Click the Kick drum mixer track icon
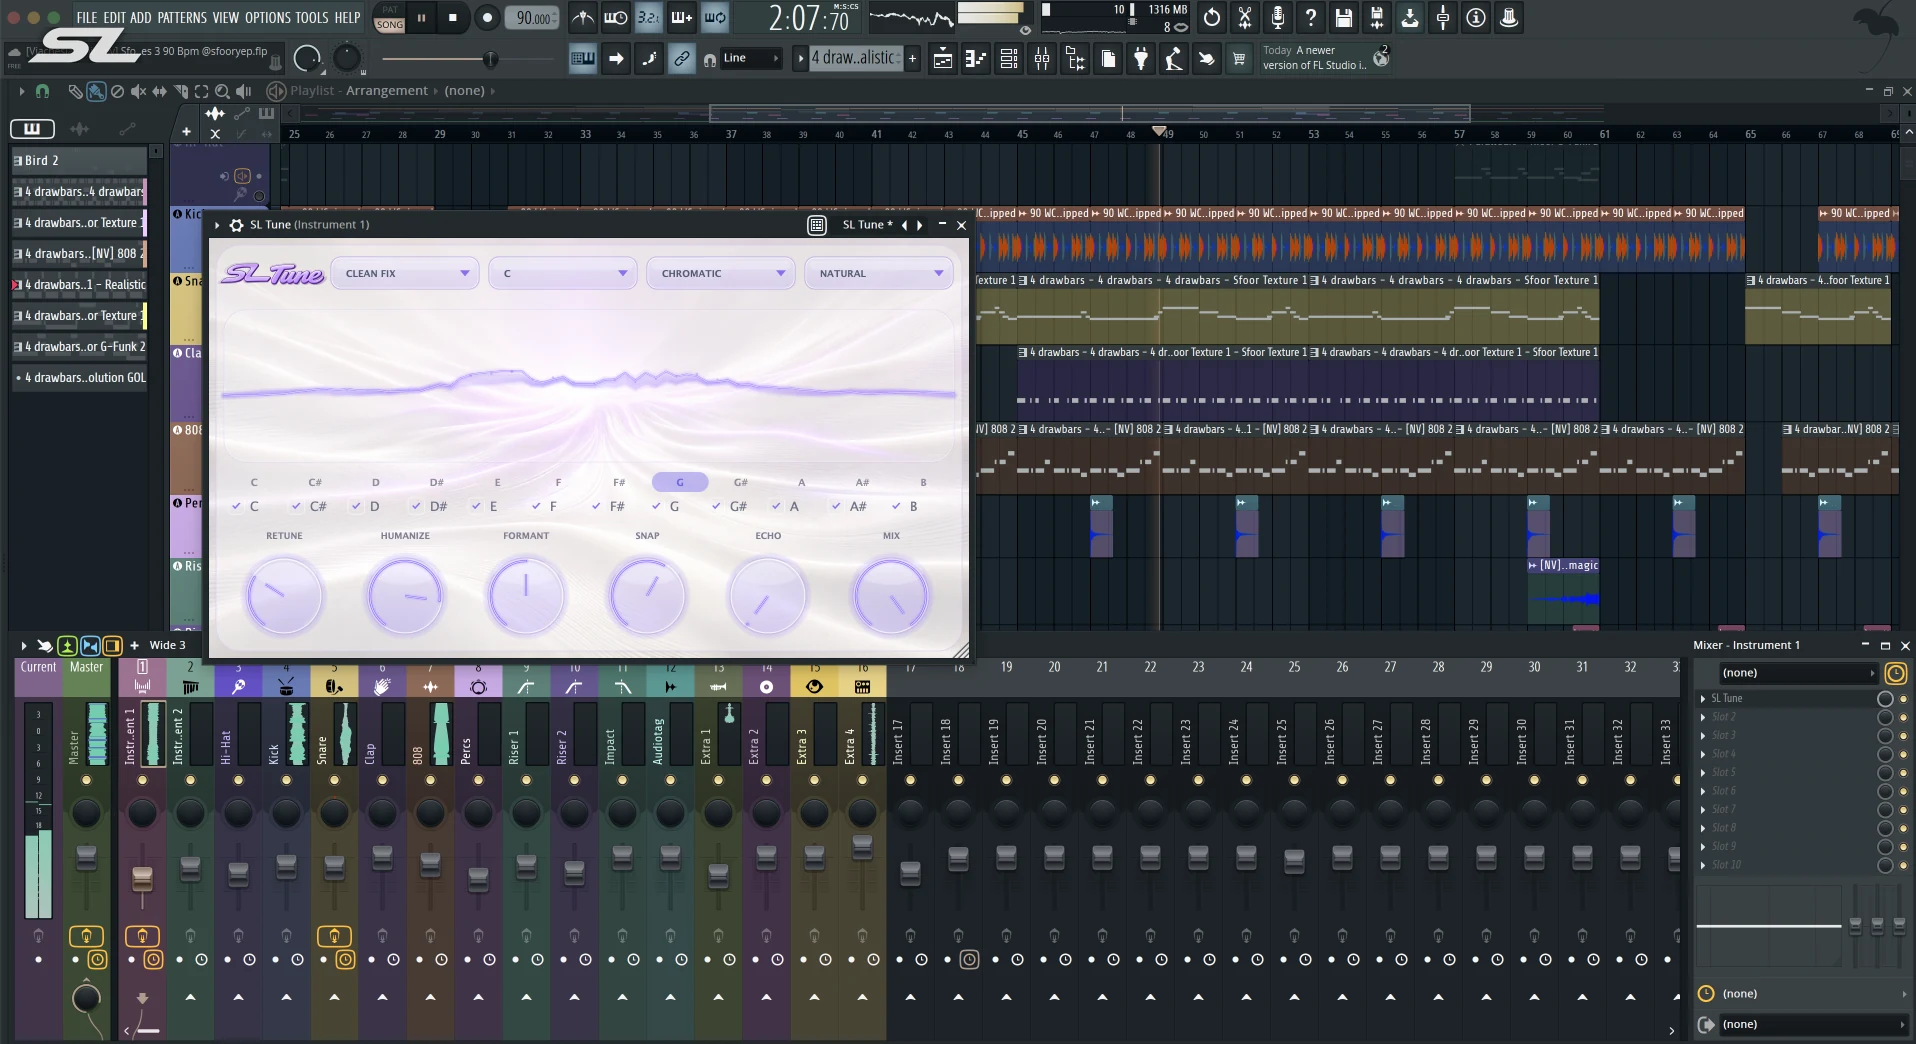Screen dimensions: 1916x1044 (286, 686)
